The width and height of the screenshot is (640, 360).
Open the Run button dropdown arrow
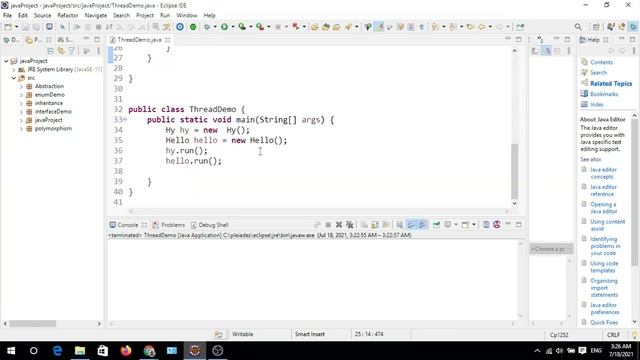tap(233, 27)
